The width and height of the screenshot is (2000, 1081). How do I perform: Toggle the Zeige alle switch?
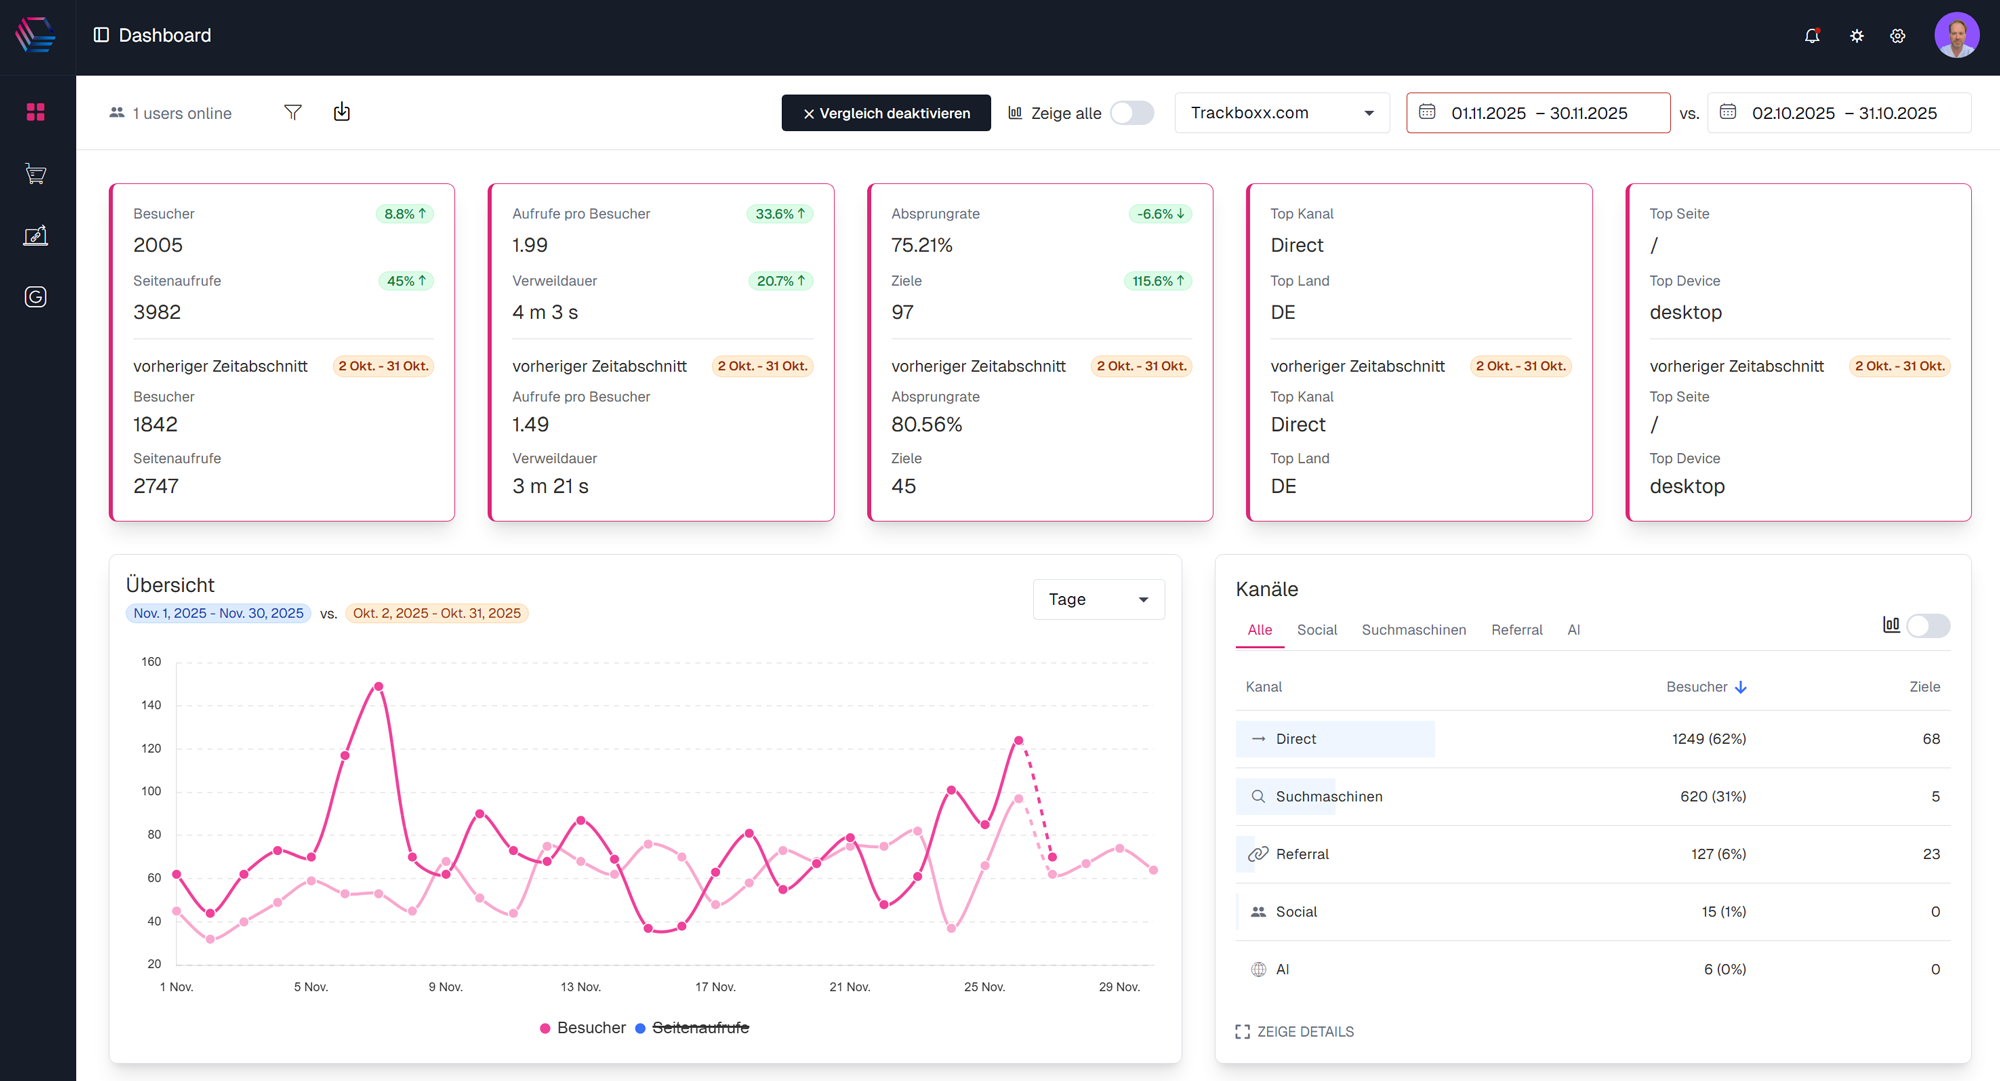1132,113
